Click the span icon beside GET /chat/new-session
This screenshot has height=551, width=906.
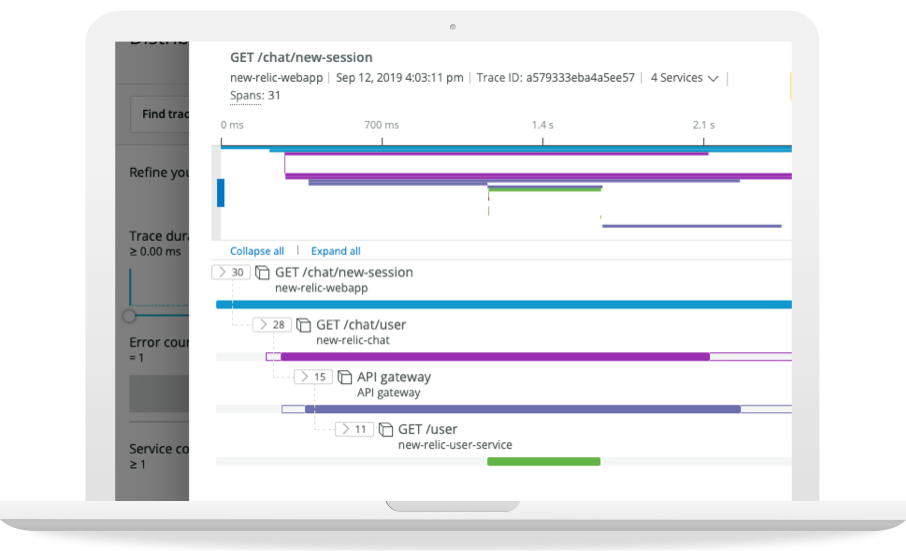point(262,273)
